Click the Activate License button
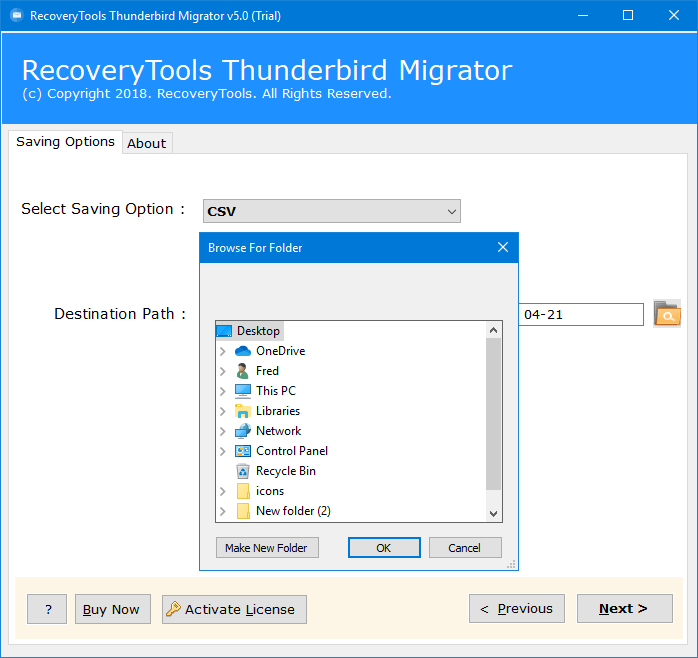Viewport: 698px width, 658px height. 234,609
